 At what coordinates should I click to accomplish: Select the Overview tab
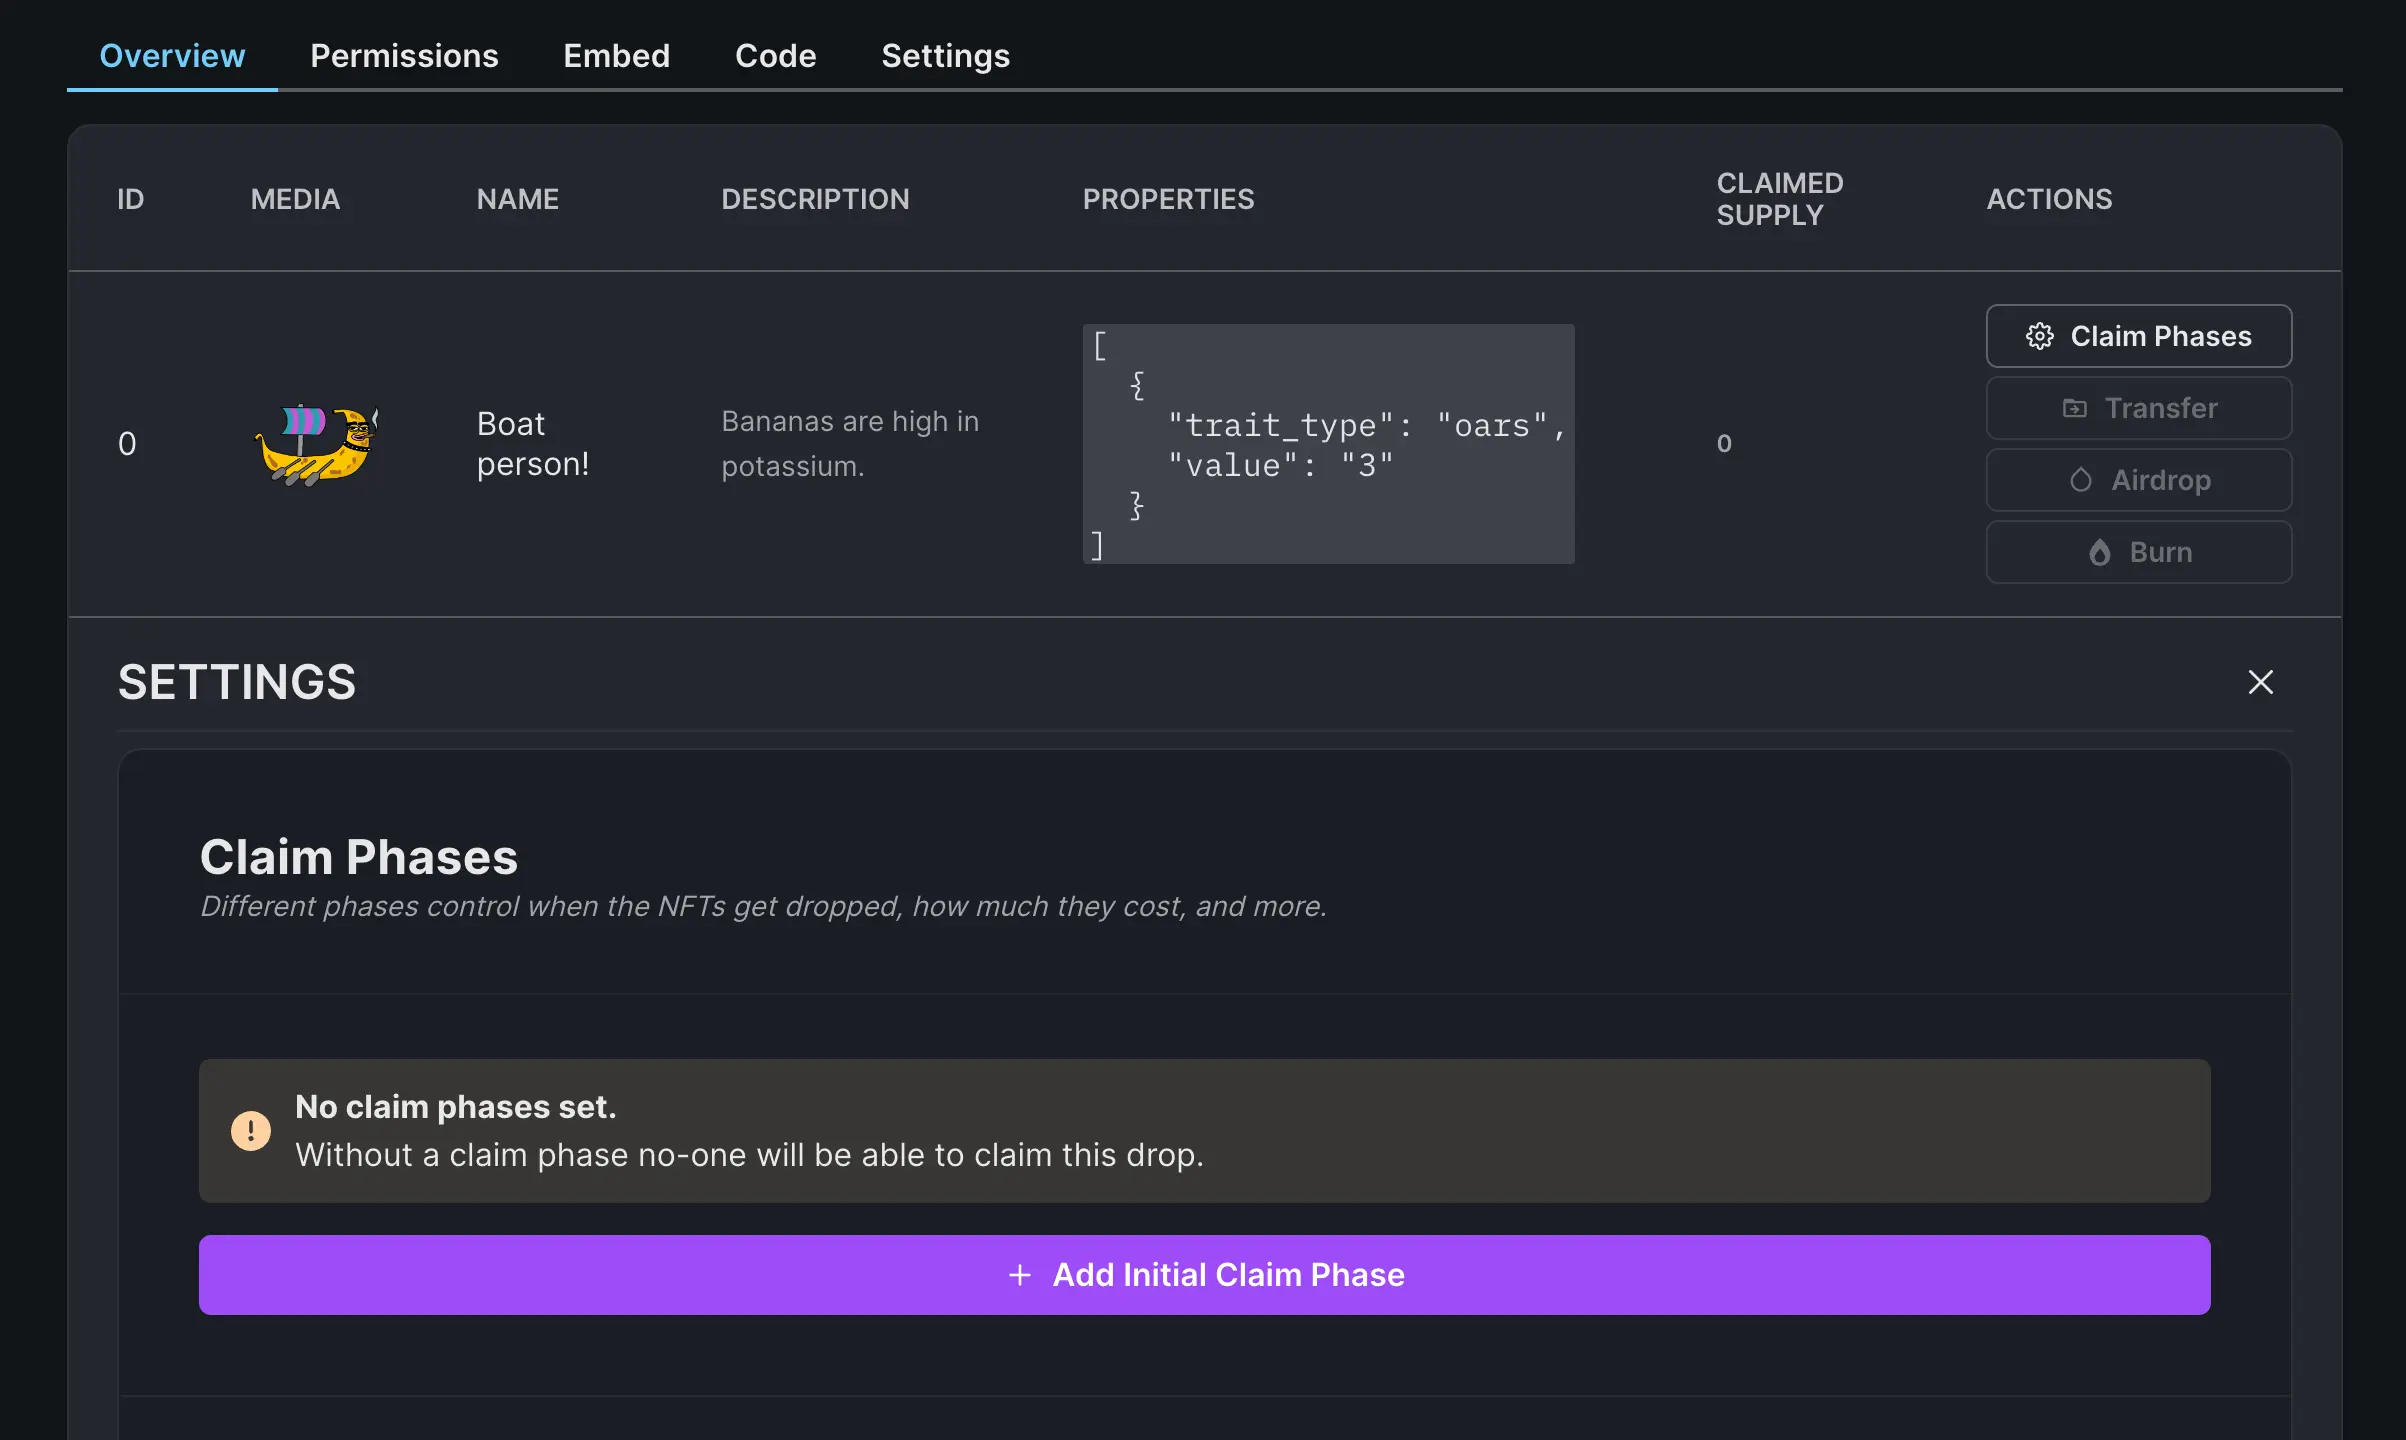click(x=172, y=56)
